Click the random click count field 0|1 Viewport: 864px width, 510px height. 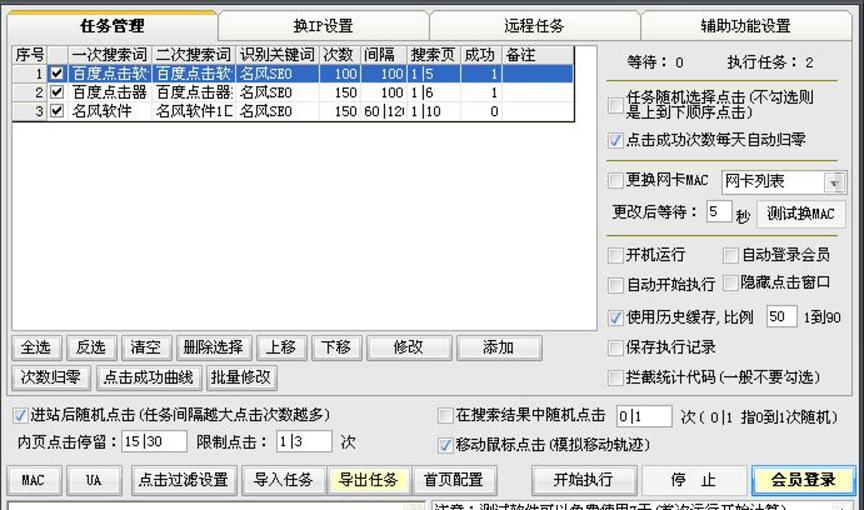pos(644,416)
